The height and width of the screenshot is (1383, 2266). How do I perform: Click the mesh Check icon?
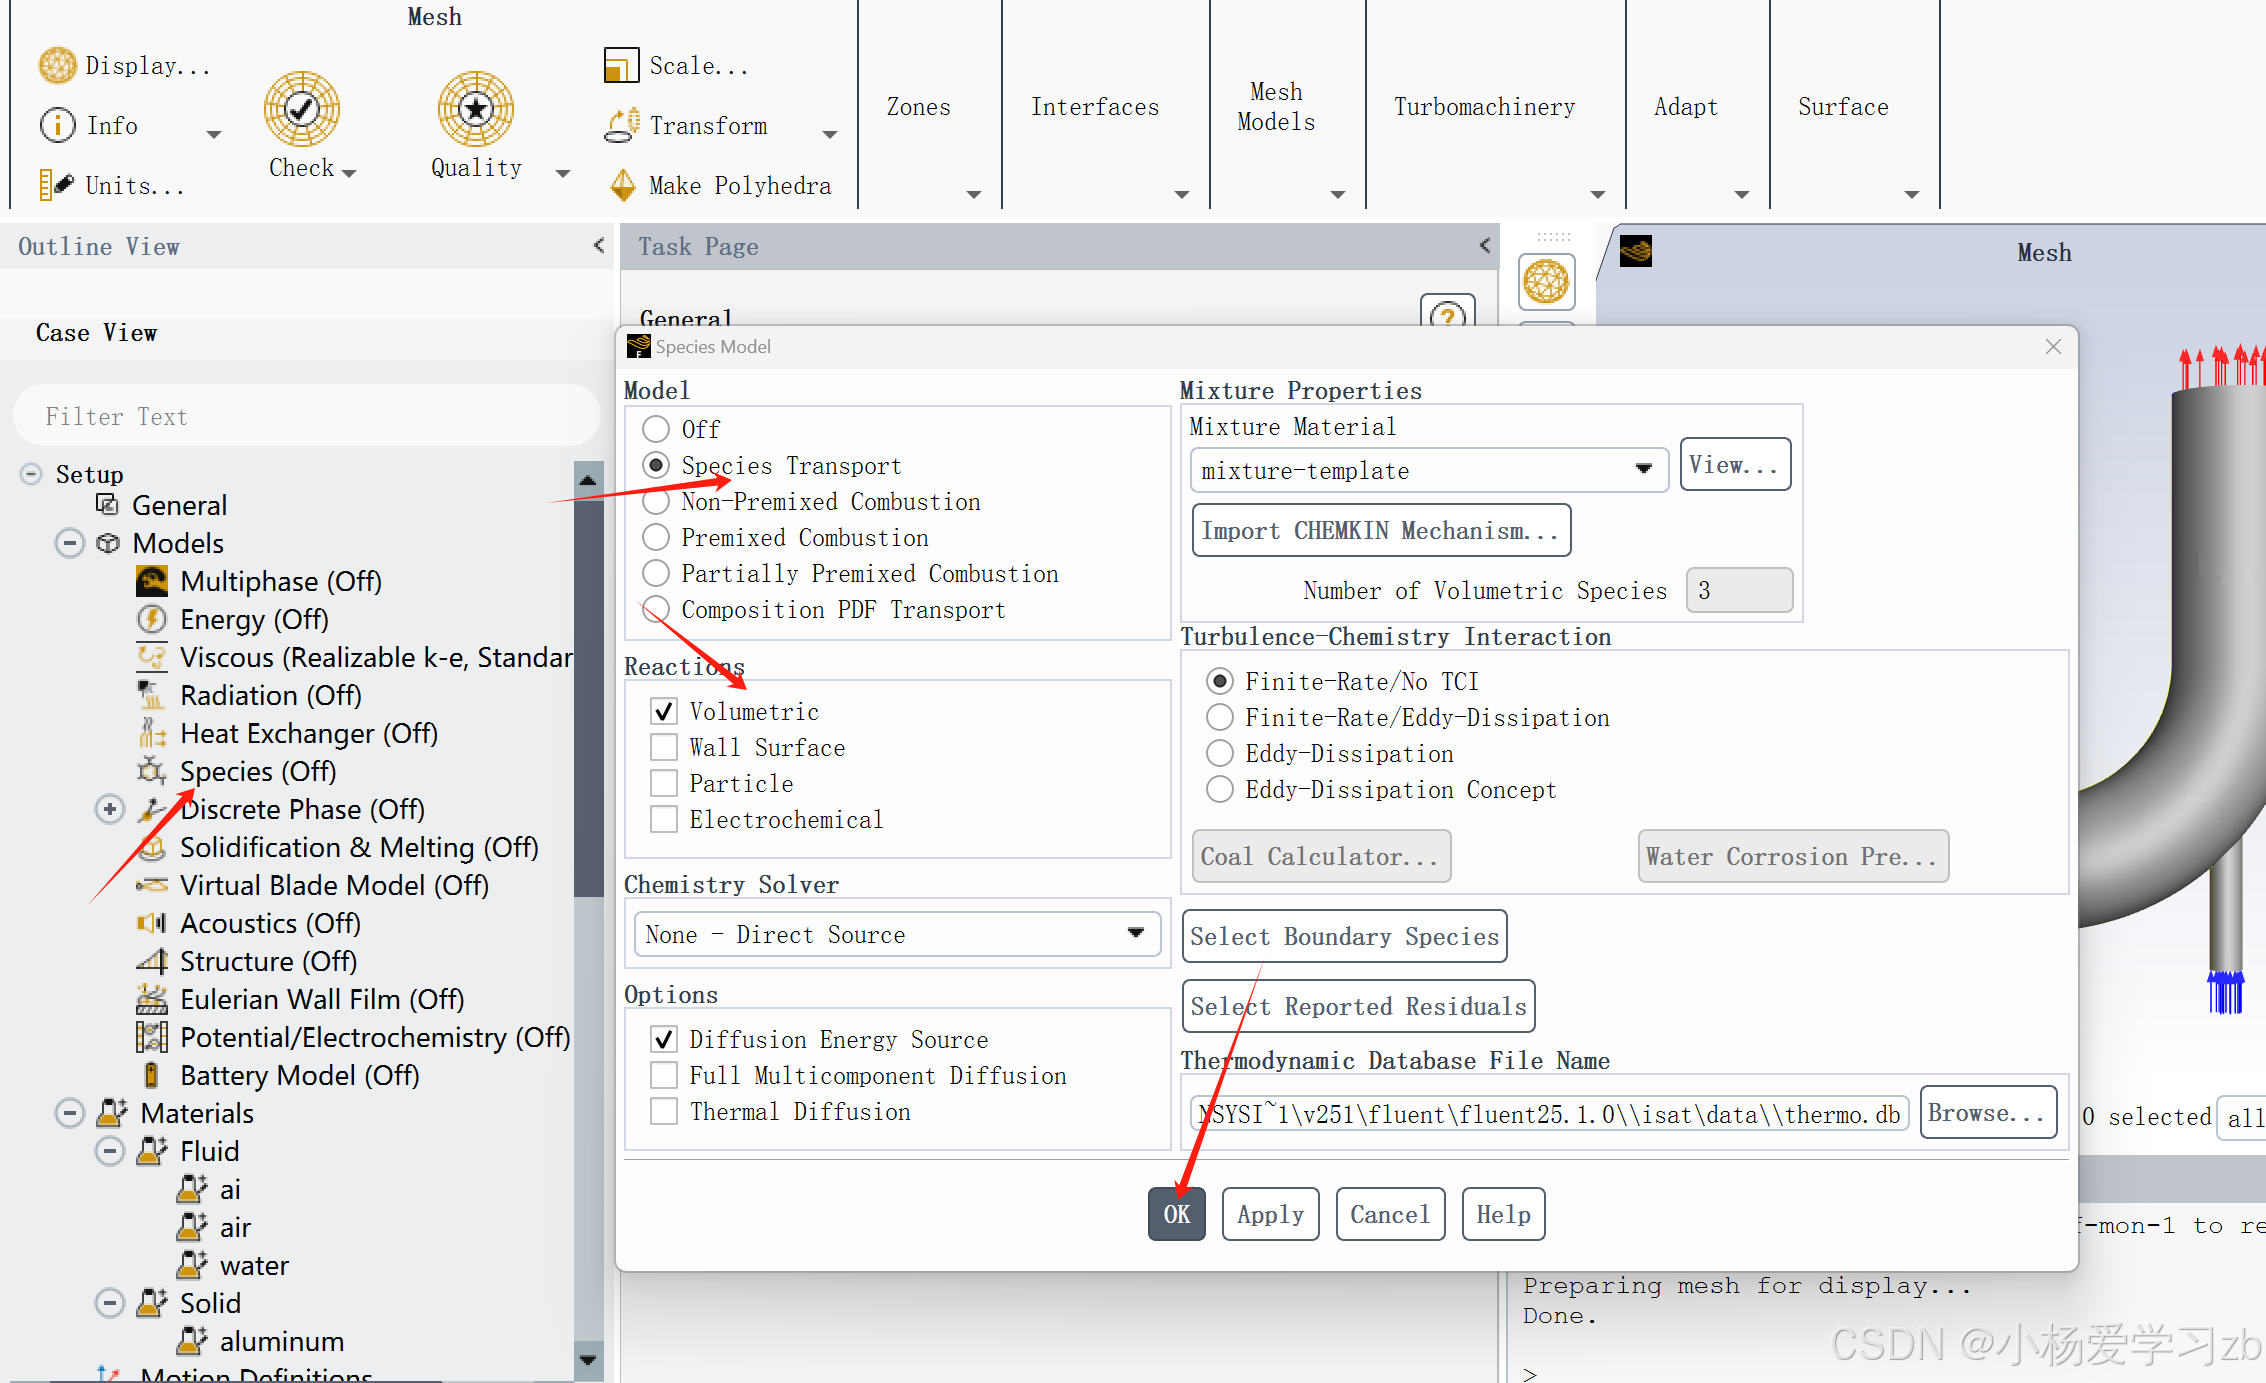tap(301, 109)
